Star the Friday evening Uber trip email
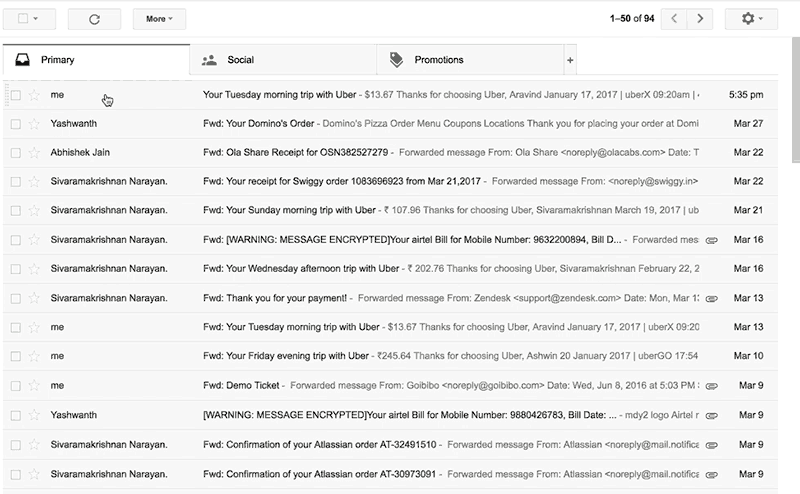800x494 pixels. click(34, 356)
